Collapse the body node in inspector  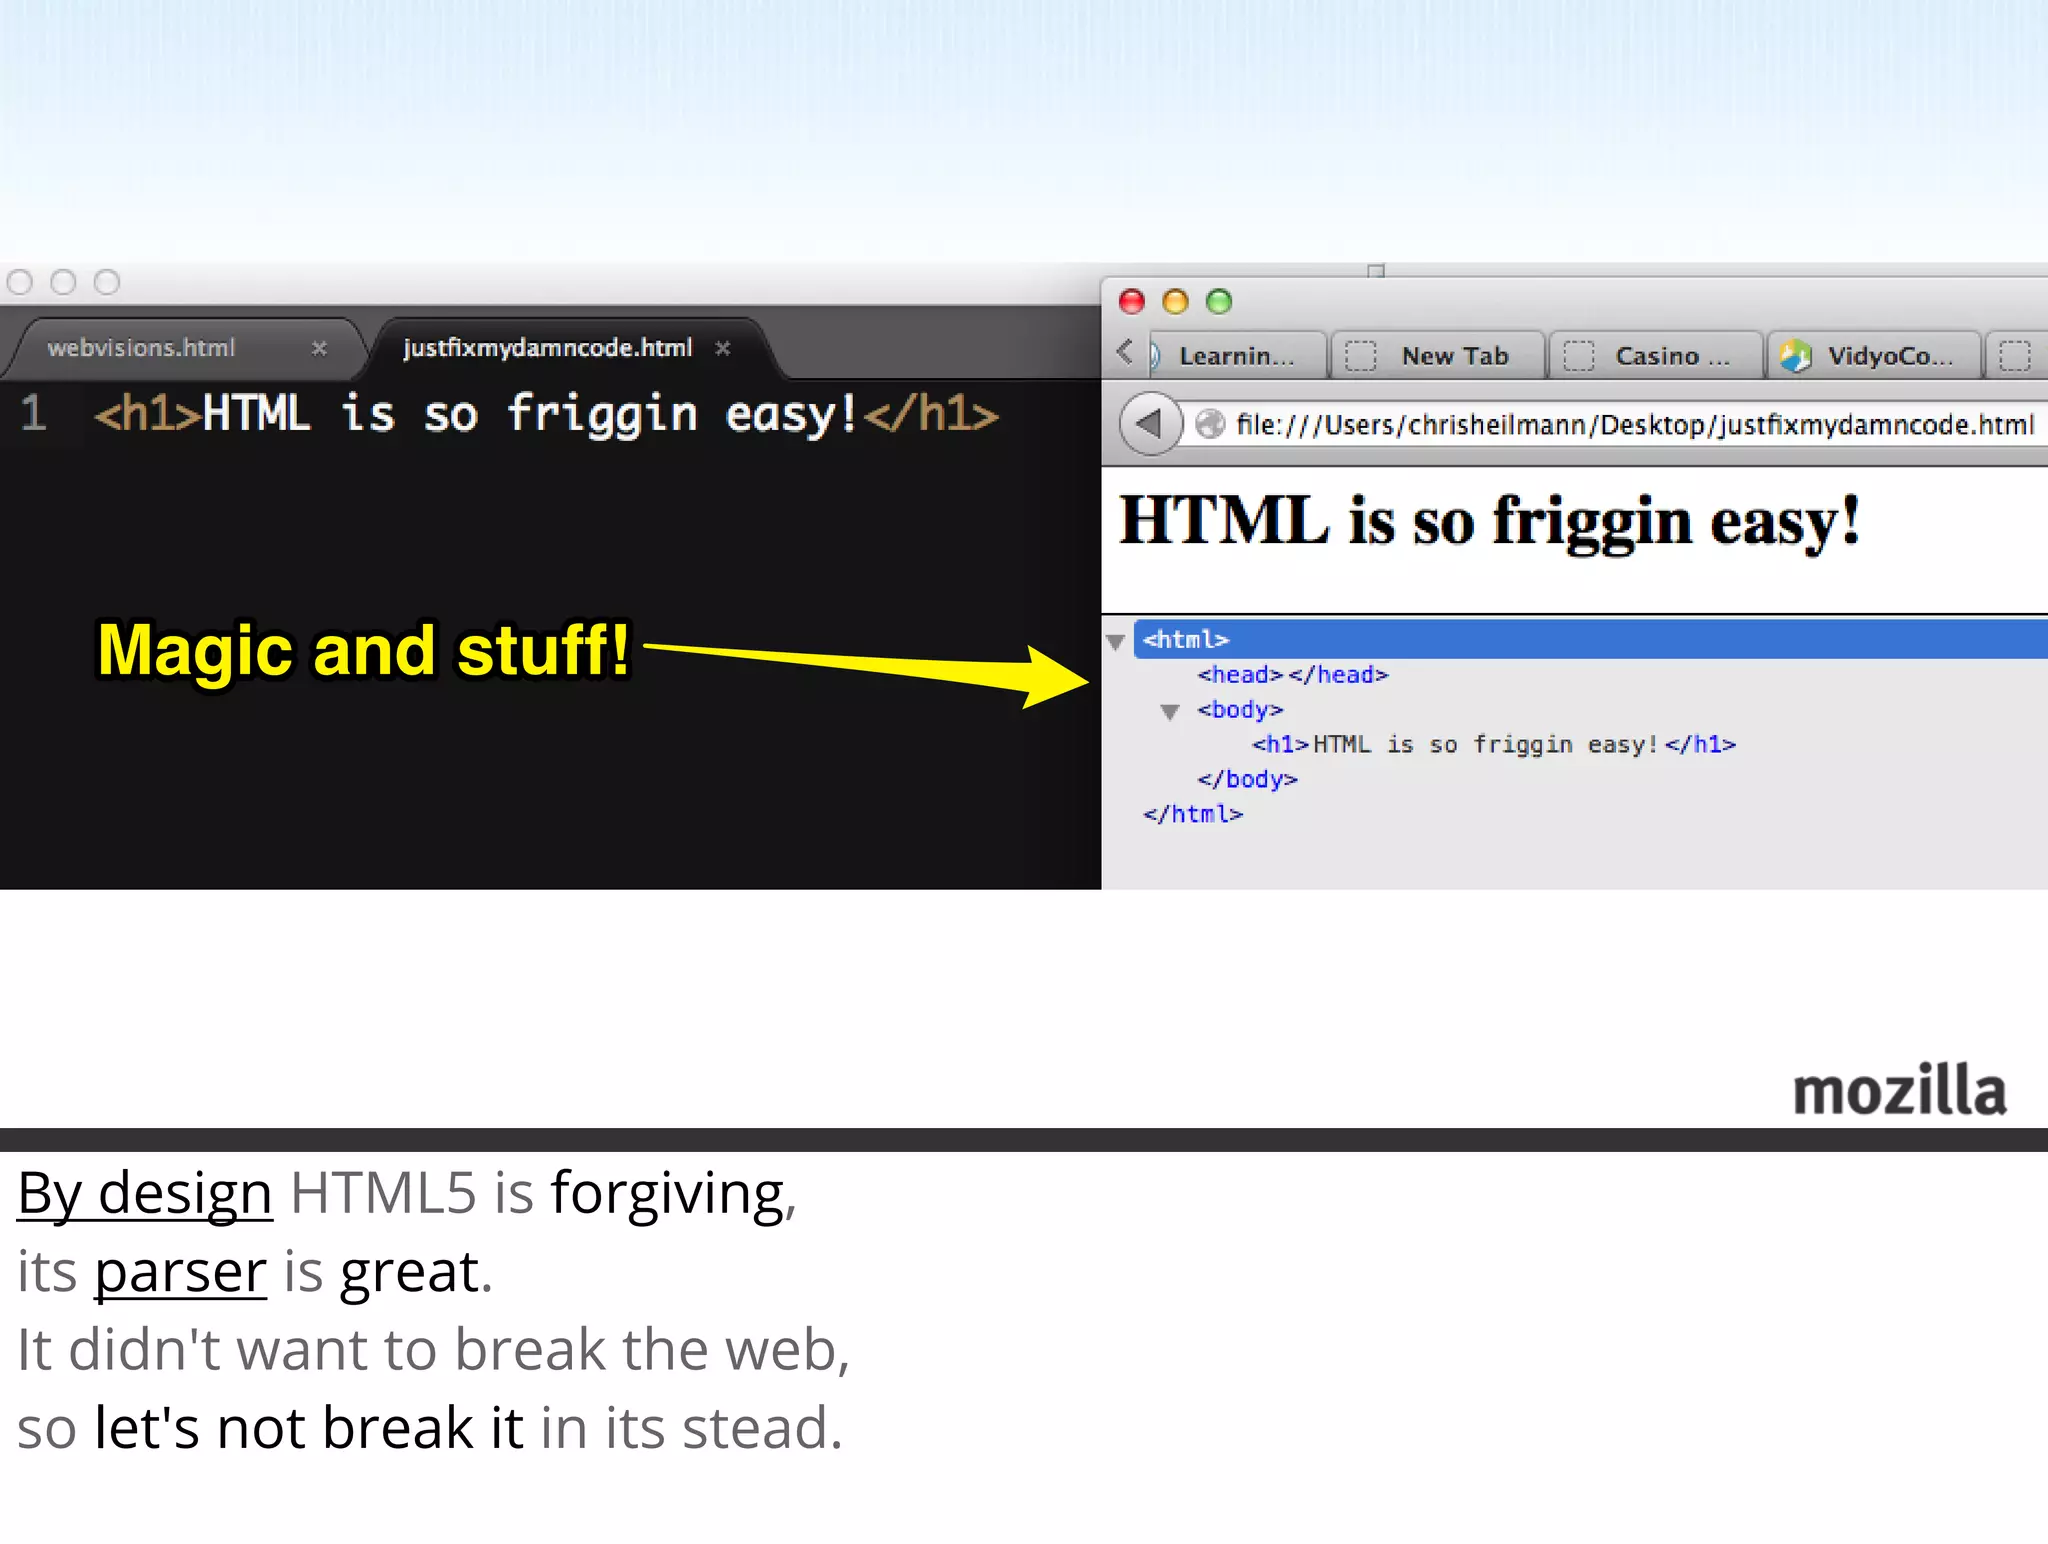coord(1169,712)
